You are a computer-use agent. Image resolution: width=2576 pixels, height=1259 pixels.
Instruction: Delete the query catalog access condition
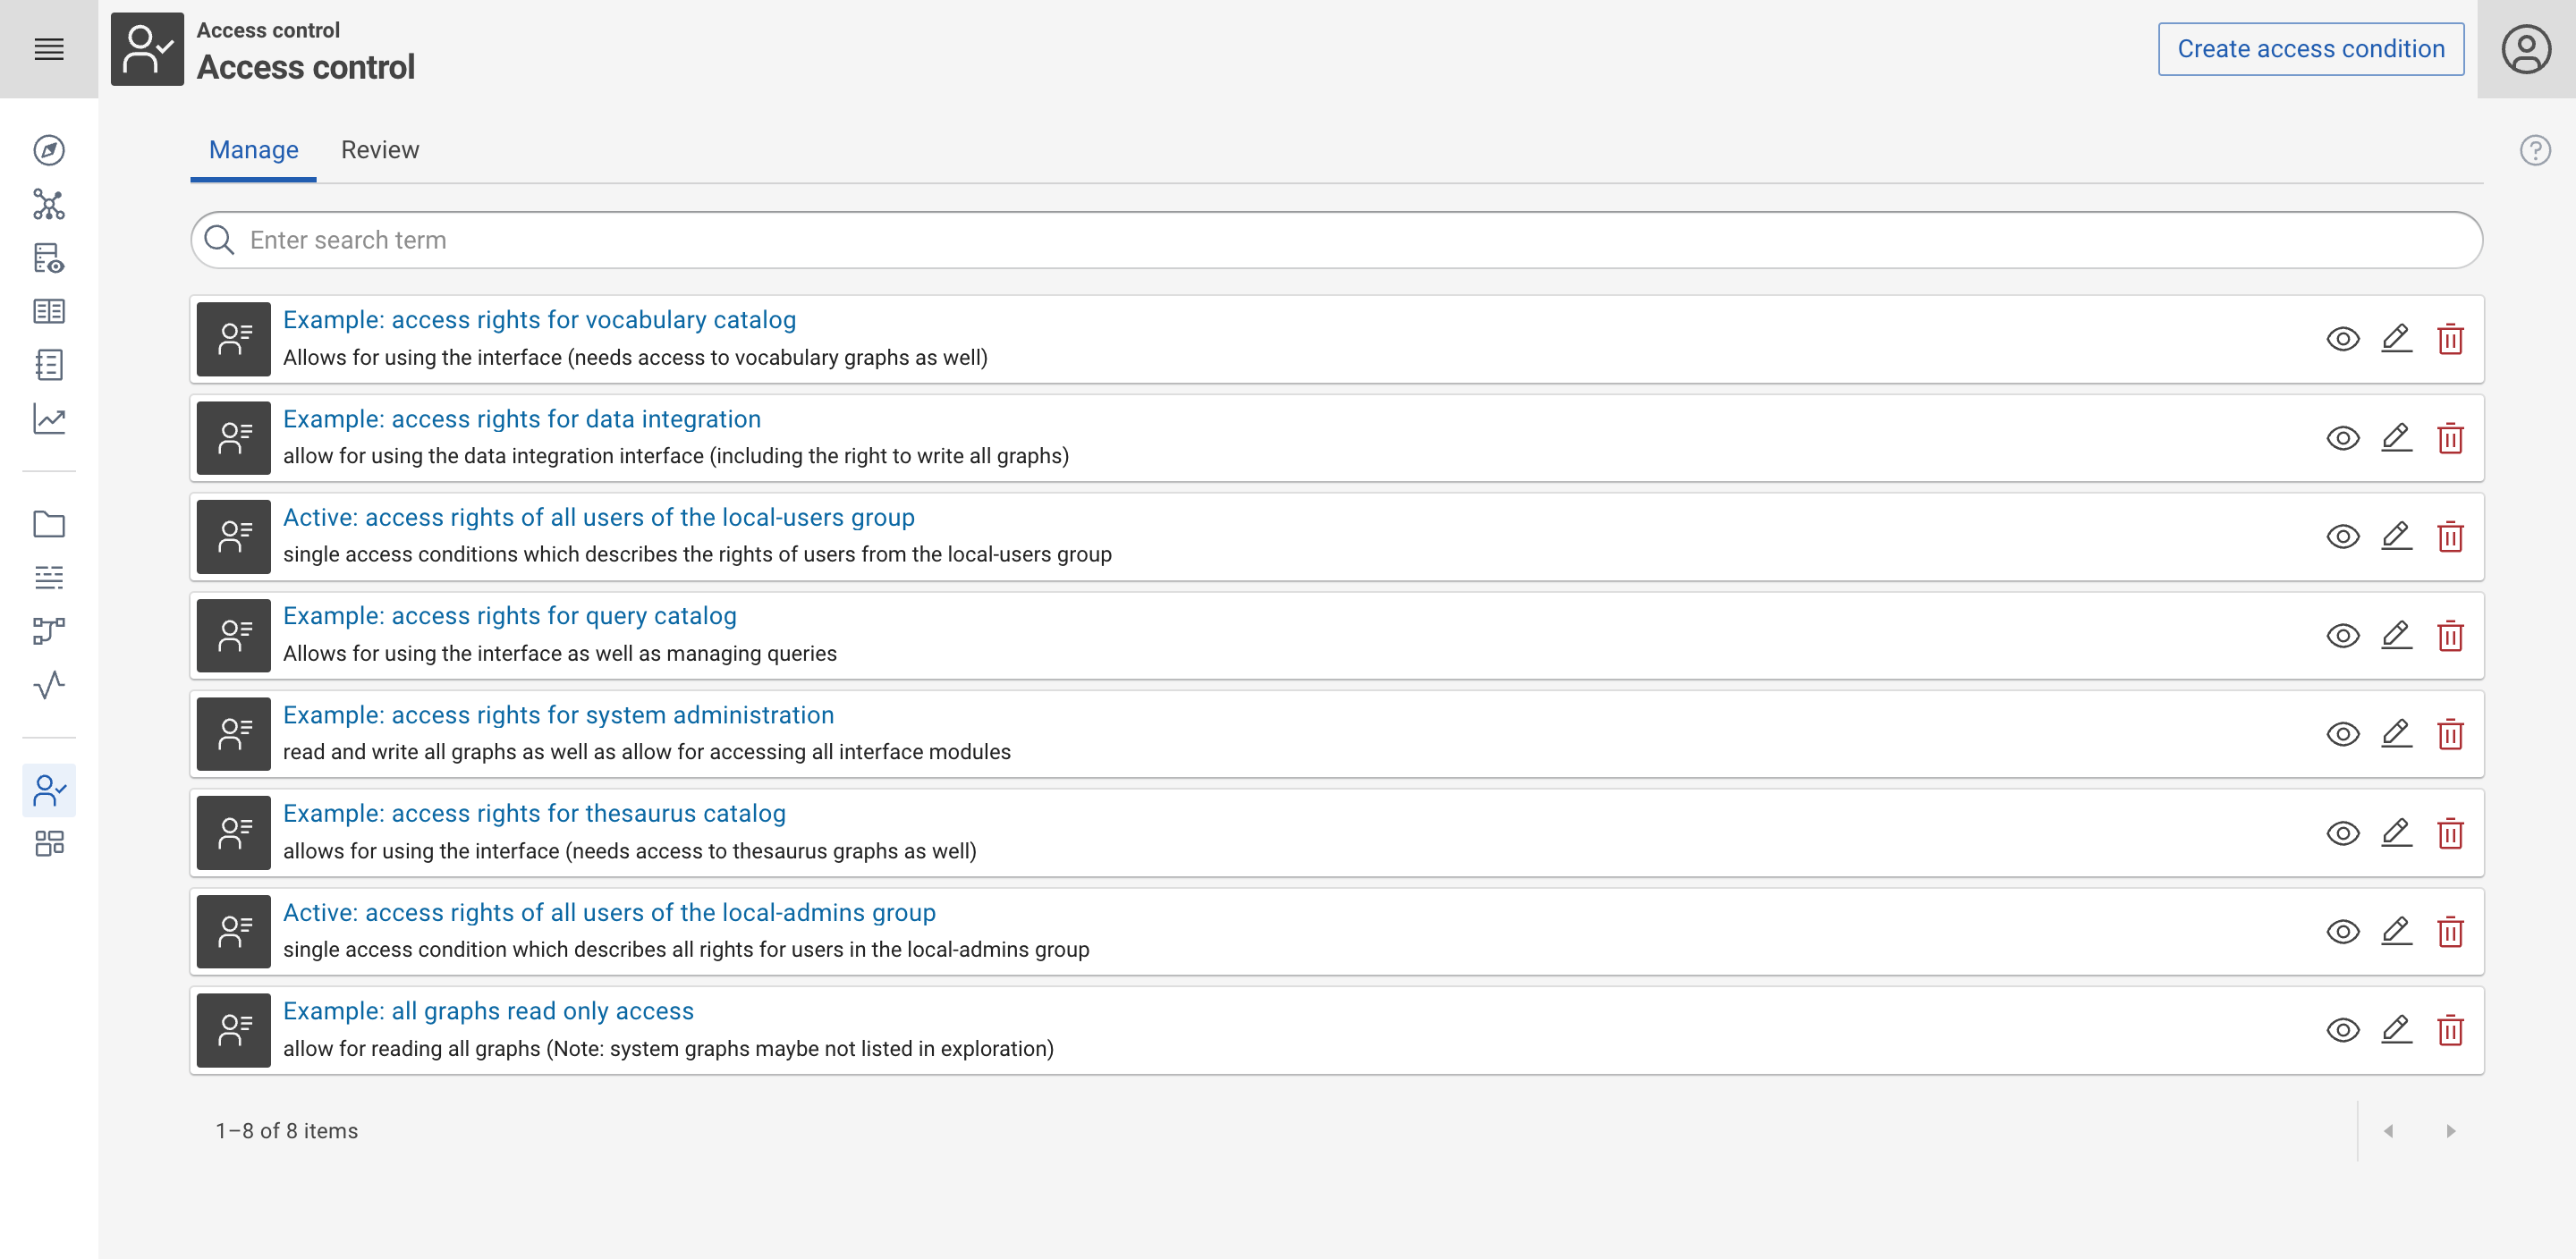click(2450, 636)
